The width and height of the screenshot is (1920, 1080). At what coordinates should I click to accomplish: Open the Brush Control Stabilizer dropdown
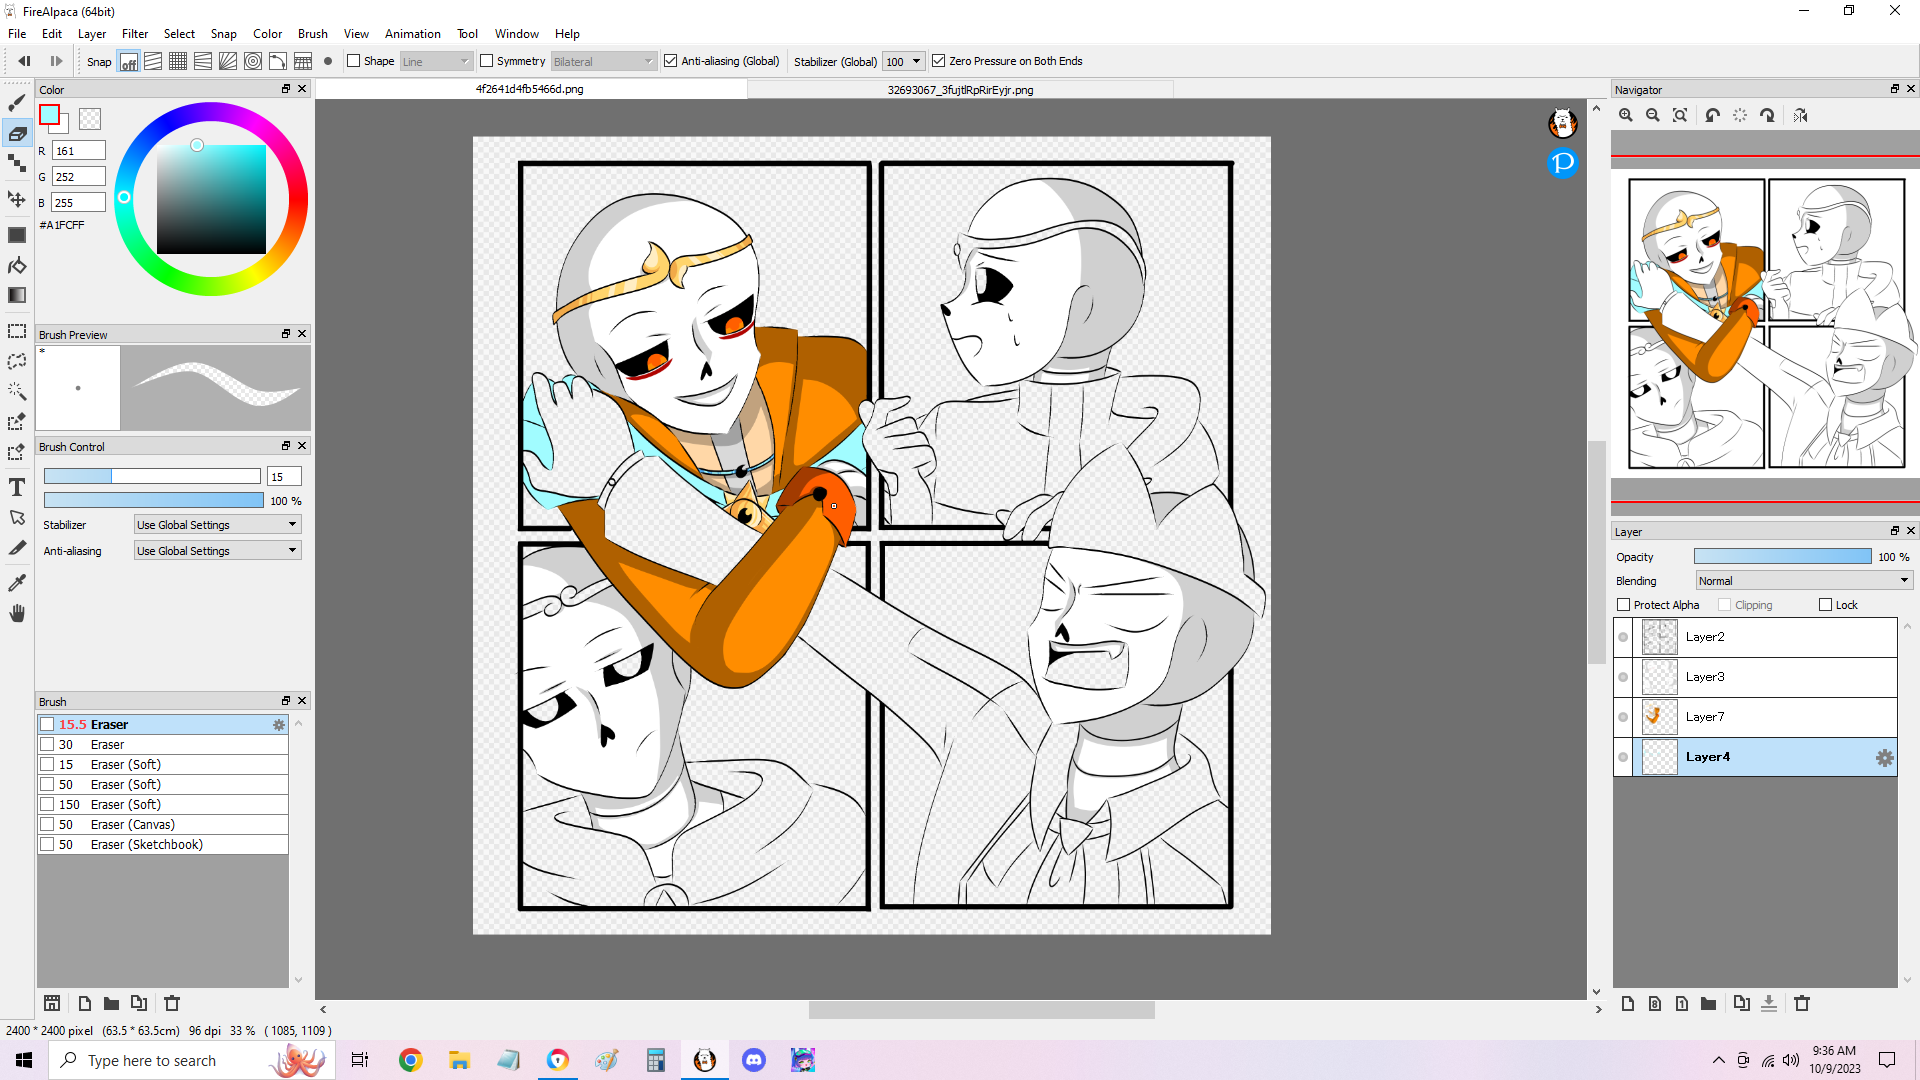217,525
